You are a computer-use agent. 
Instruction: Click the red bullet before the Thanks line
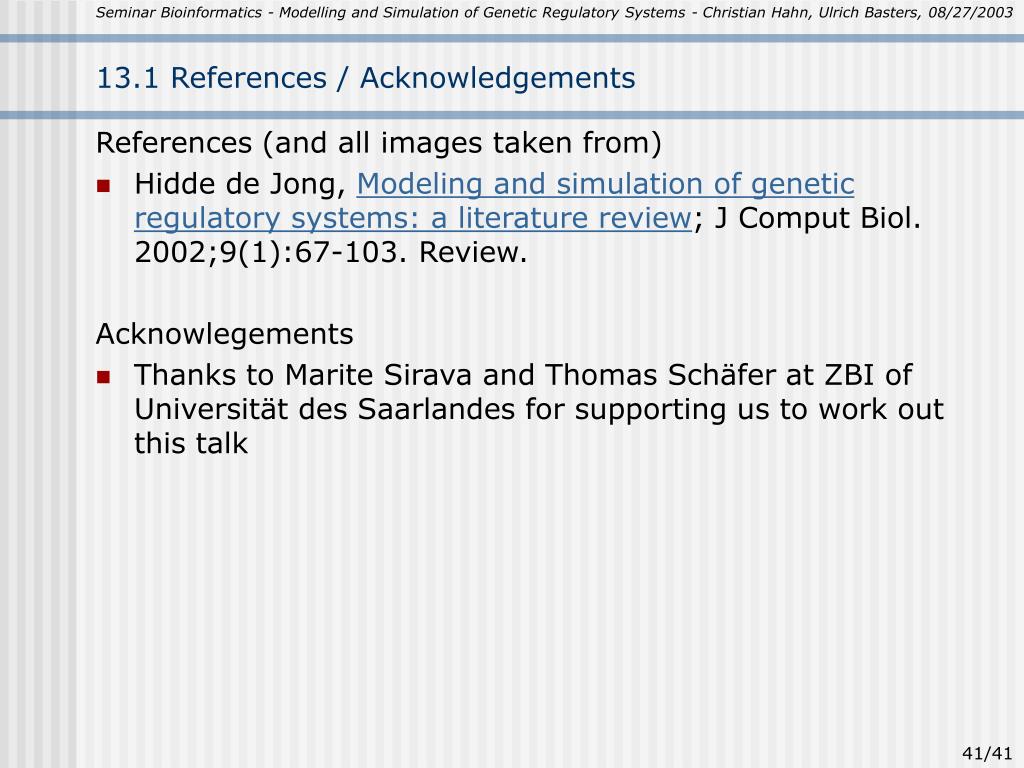pyautogui.click(x=103, y=377)
